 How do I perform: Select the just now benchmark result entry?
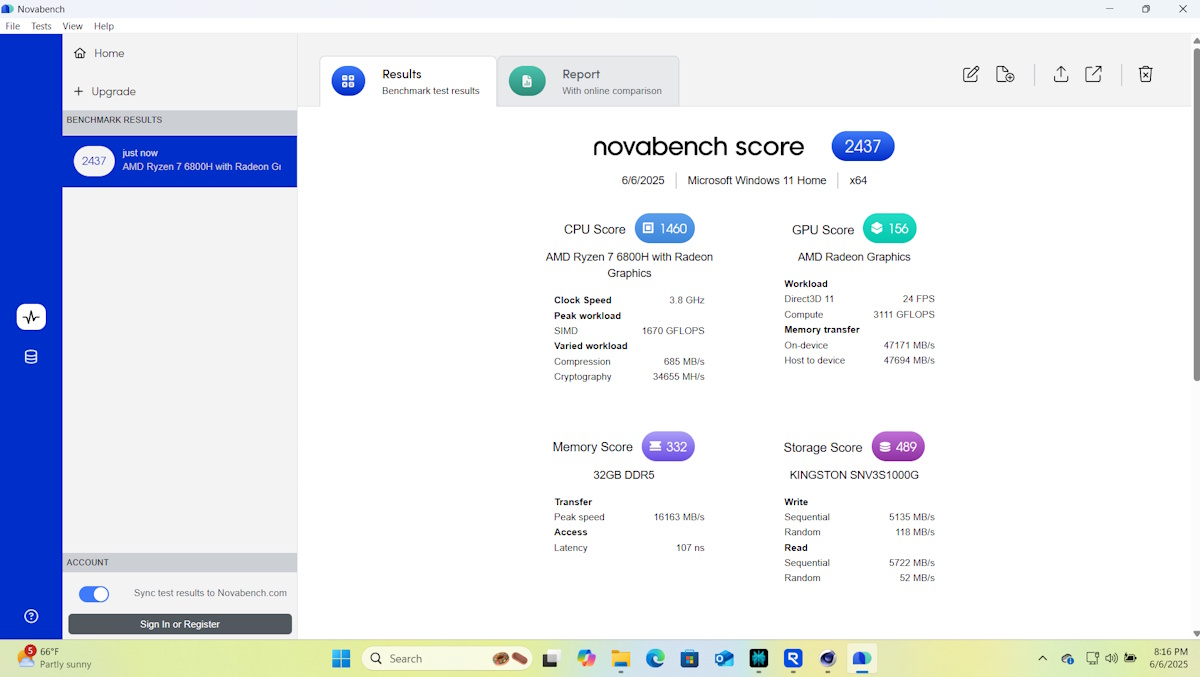(x=180, y=160)
